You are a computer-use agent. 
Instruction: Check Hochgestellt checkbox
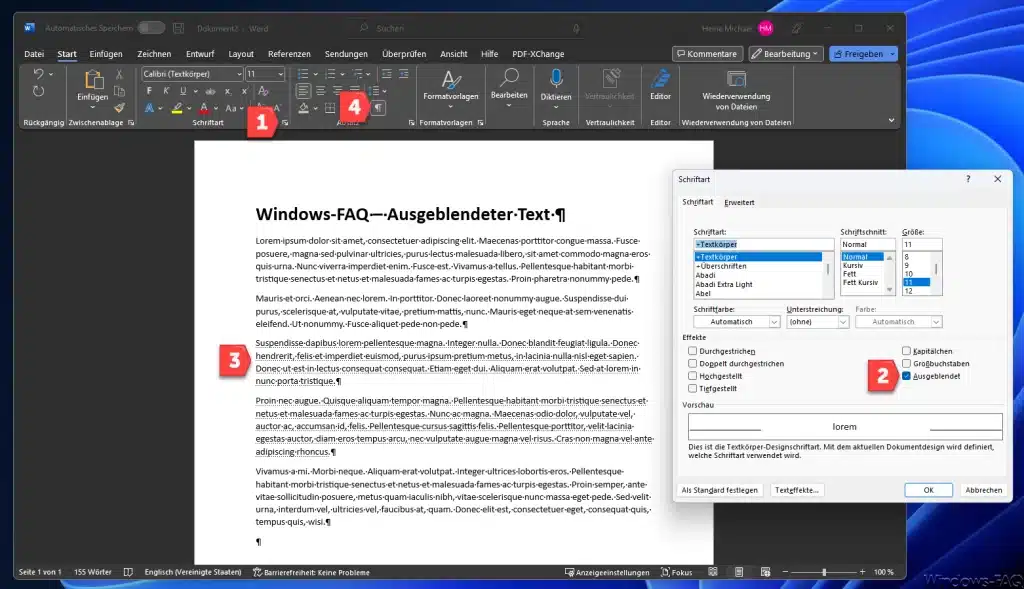(692, 375)
